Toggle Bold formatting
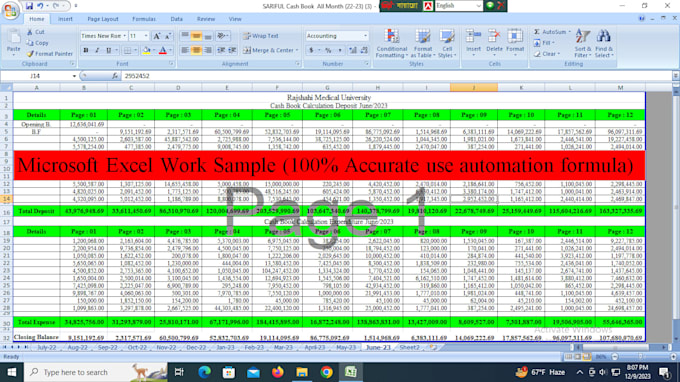680x382 pixels. click(x=85, y=50)
